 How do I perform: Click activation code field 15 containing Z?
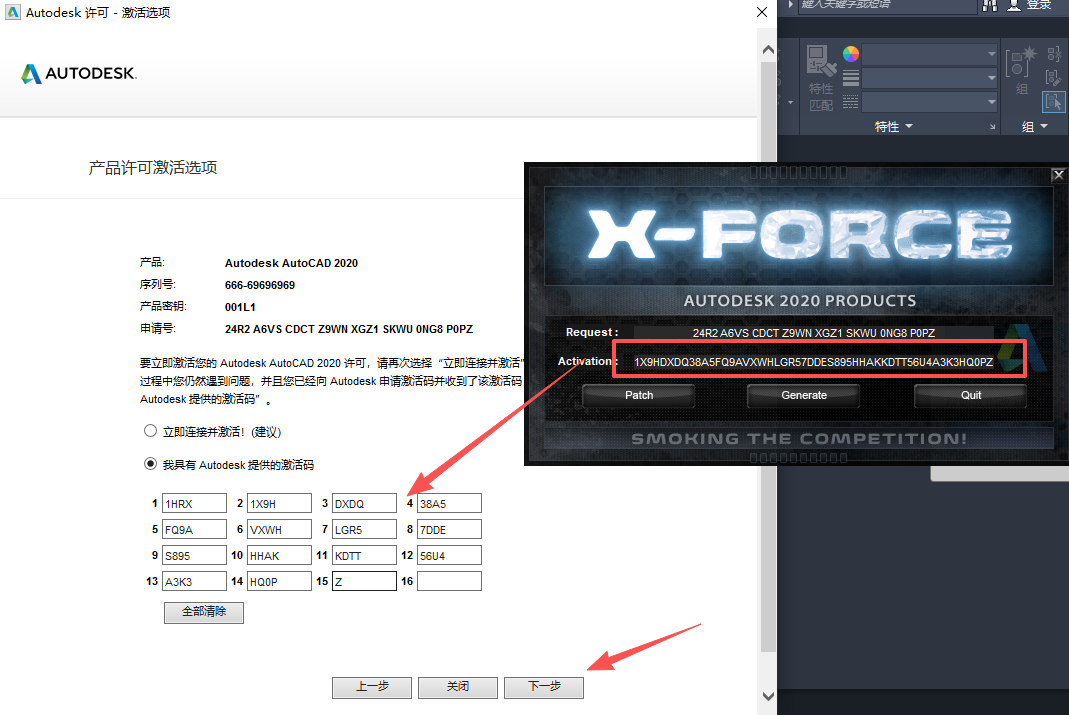[x=364, y=581]
